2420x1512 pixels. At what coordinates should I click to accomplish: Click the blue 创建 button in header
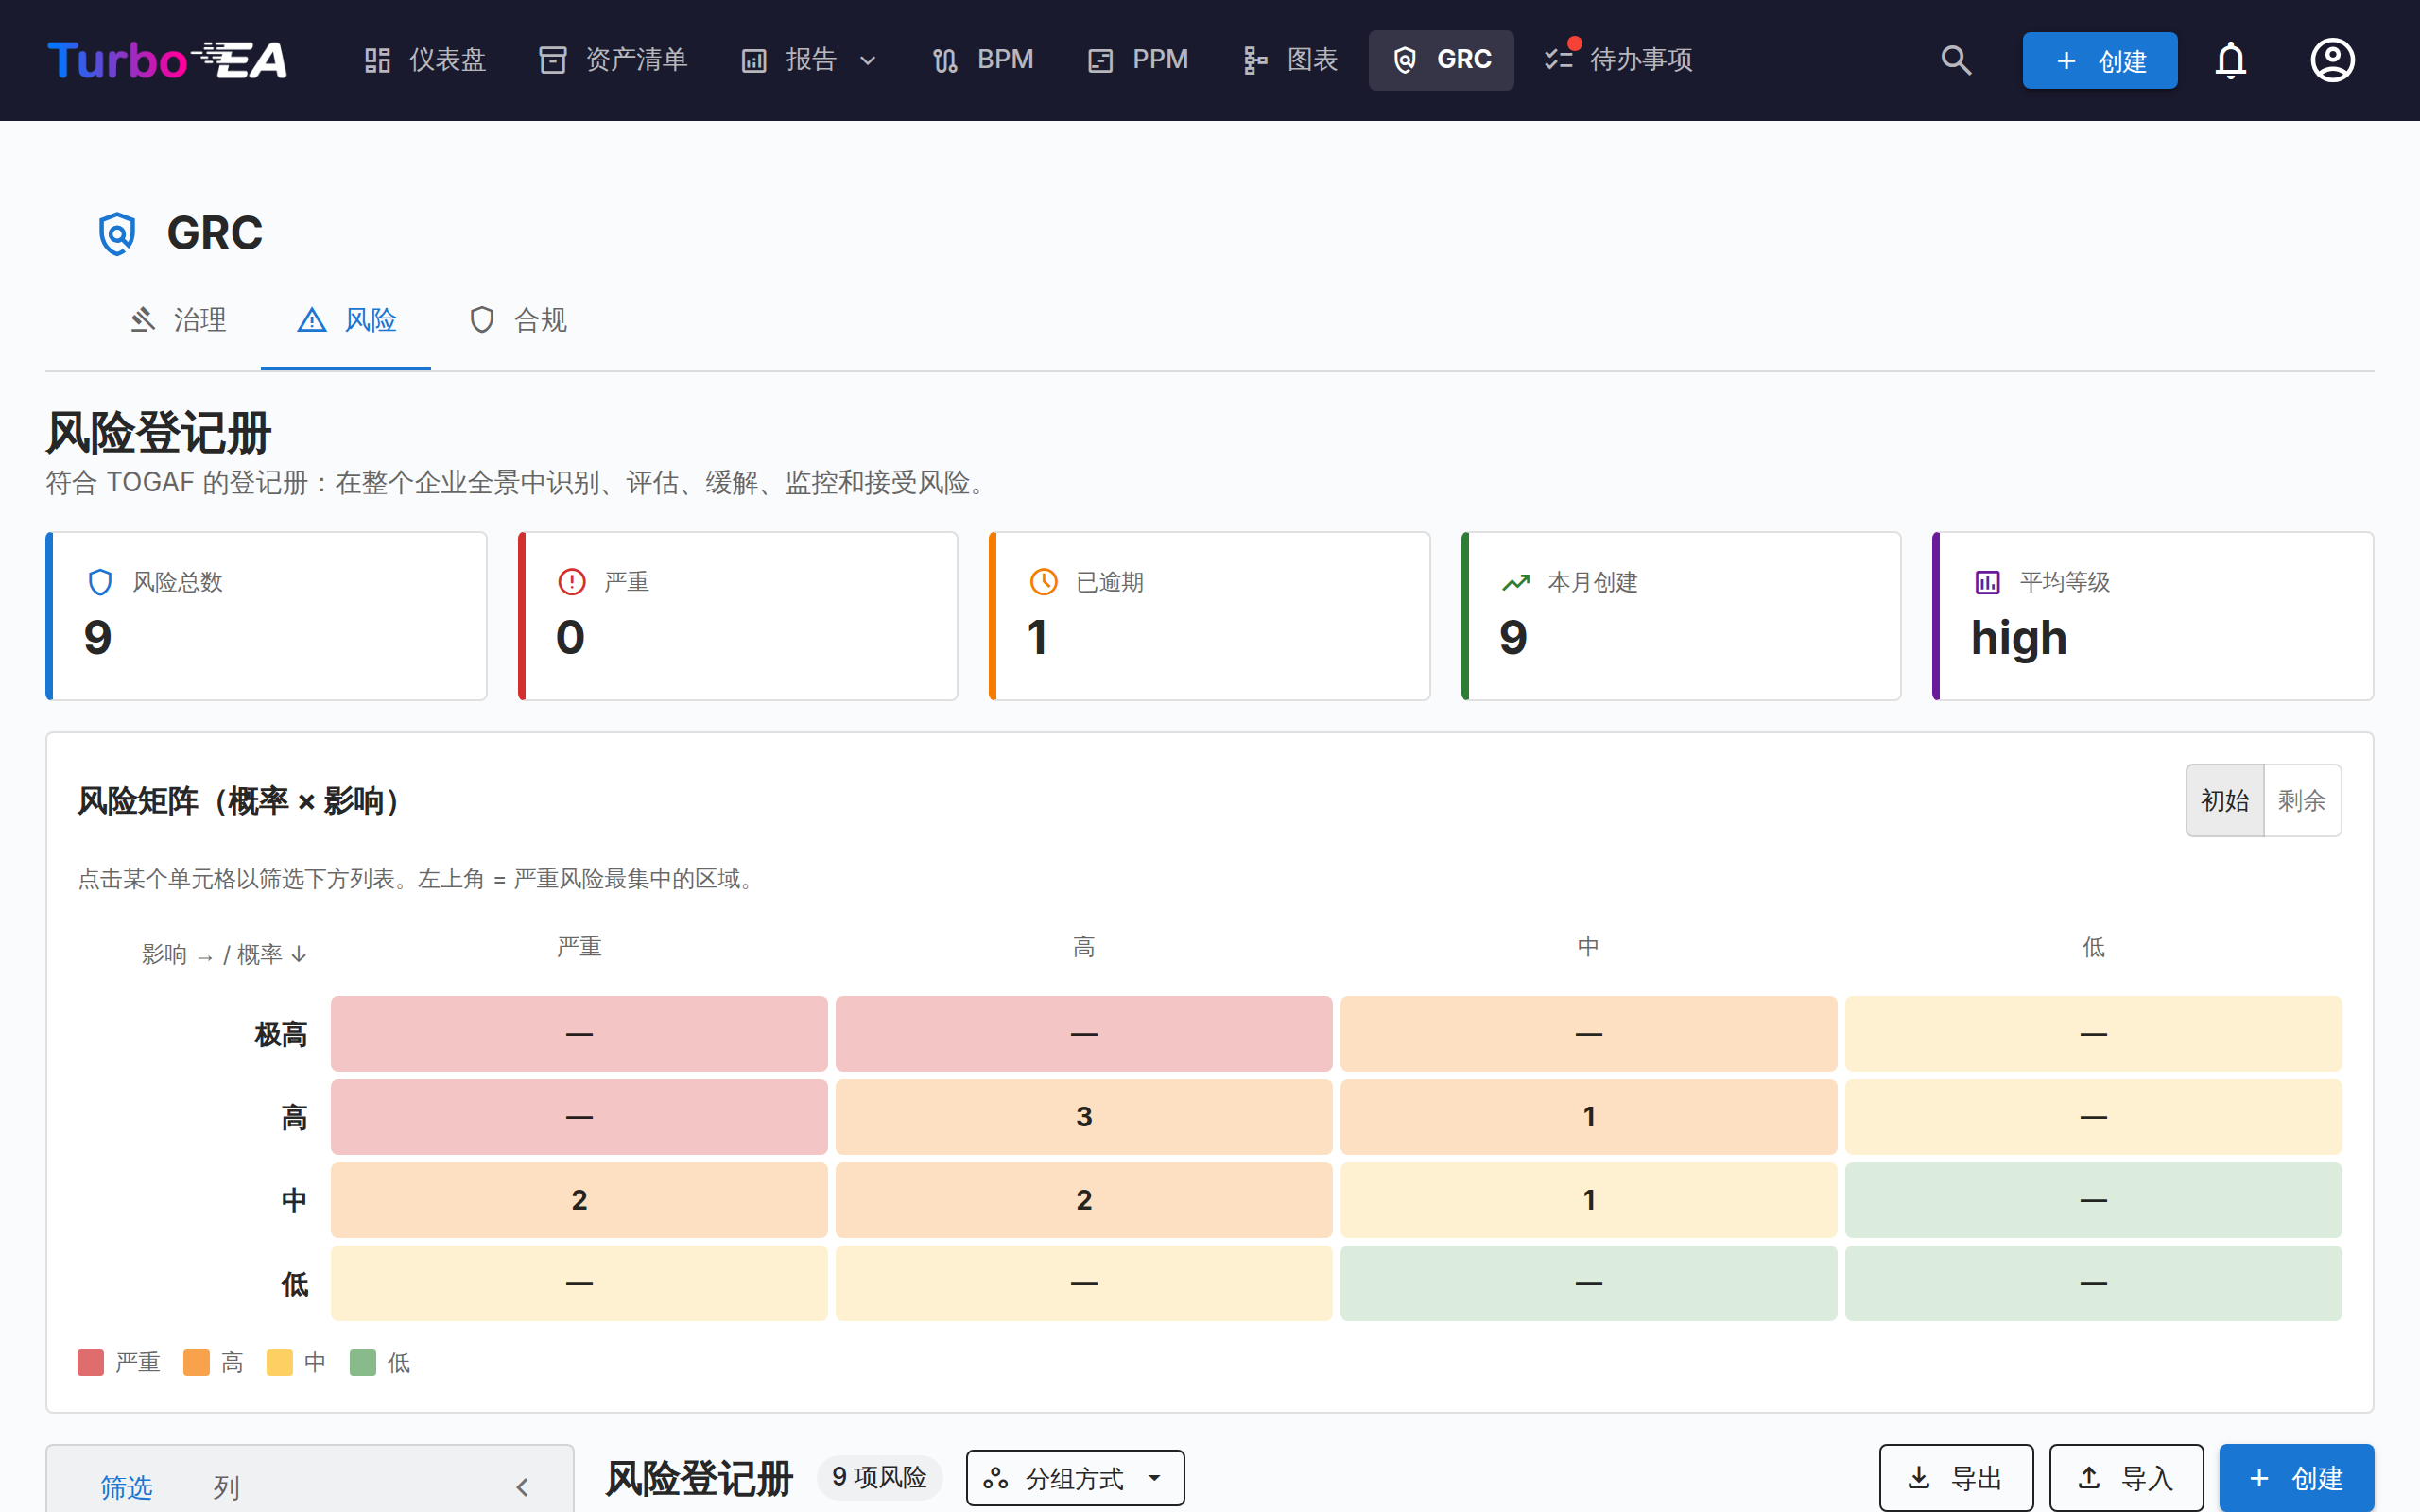pos(2100,60)
